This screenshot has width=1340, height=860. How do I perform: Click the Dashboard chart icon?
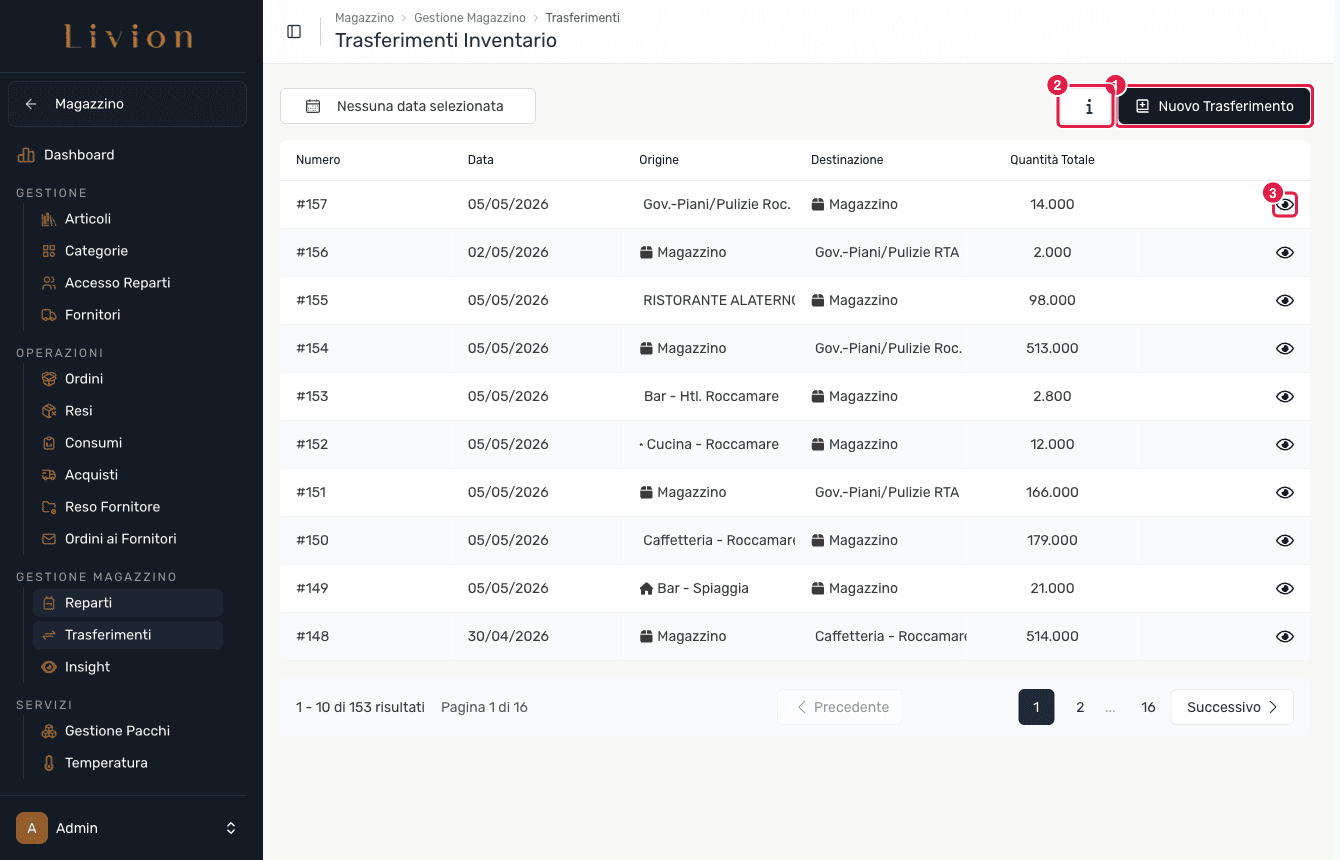coord(26,155)
